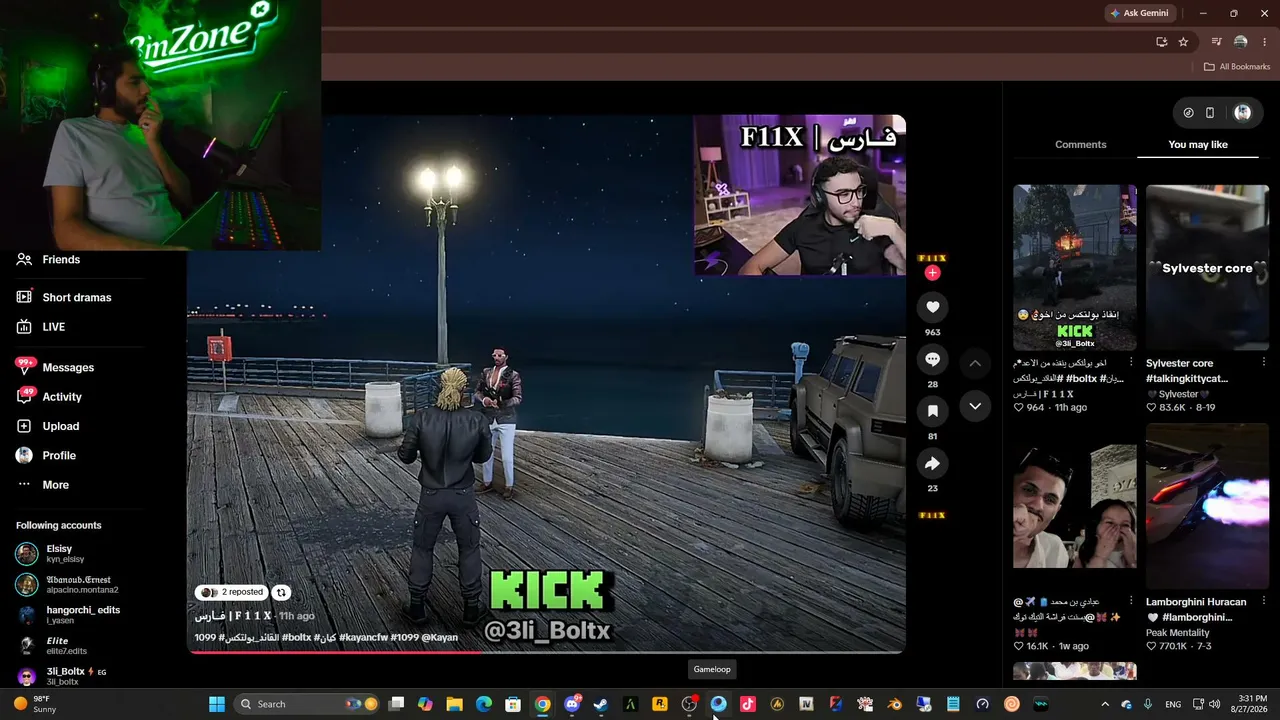Screen dimensions: 1280x720
Task: Open the KICK @3li_Boltx recommended thumbnail
Action: point(1075,268)
